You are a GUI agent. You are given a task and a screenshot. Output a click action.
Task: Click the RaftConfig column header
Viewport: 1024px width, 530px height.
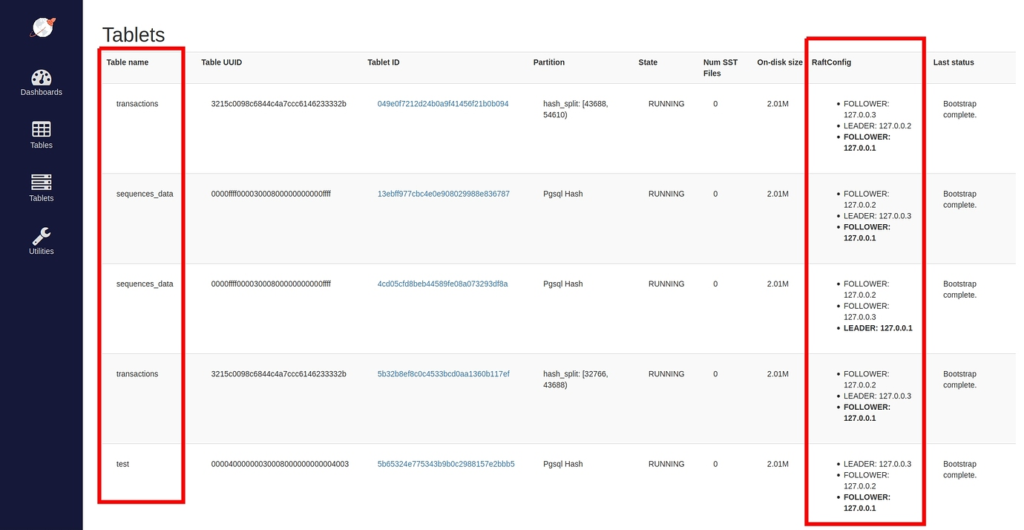pos(831,62)
